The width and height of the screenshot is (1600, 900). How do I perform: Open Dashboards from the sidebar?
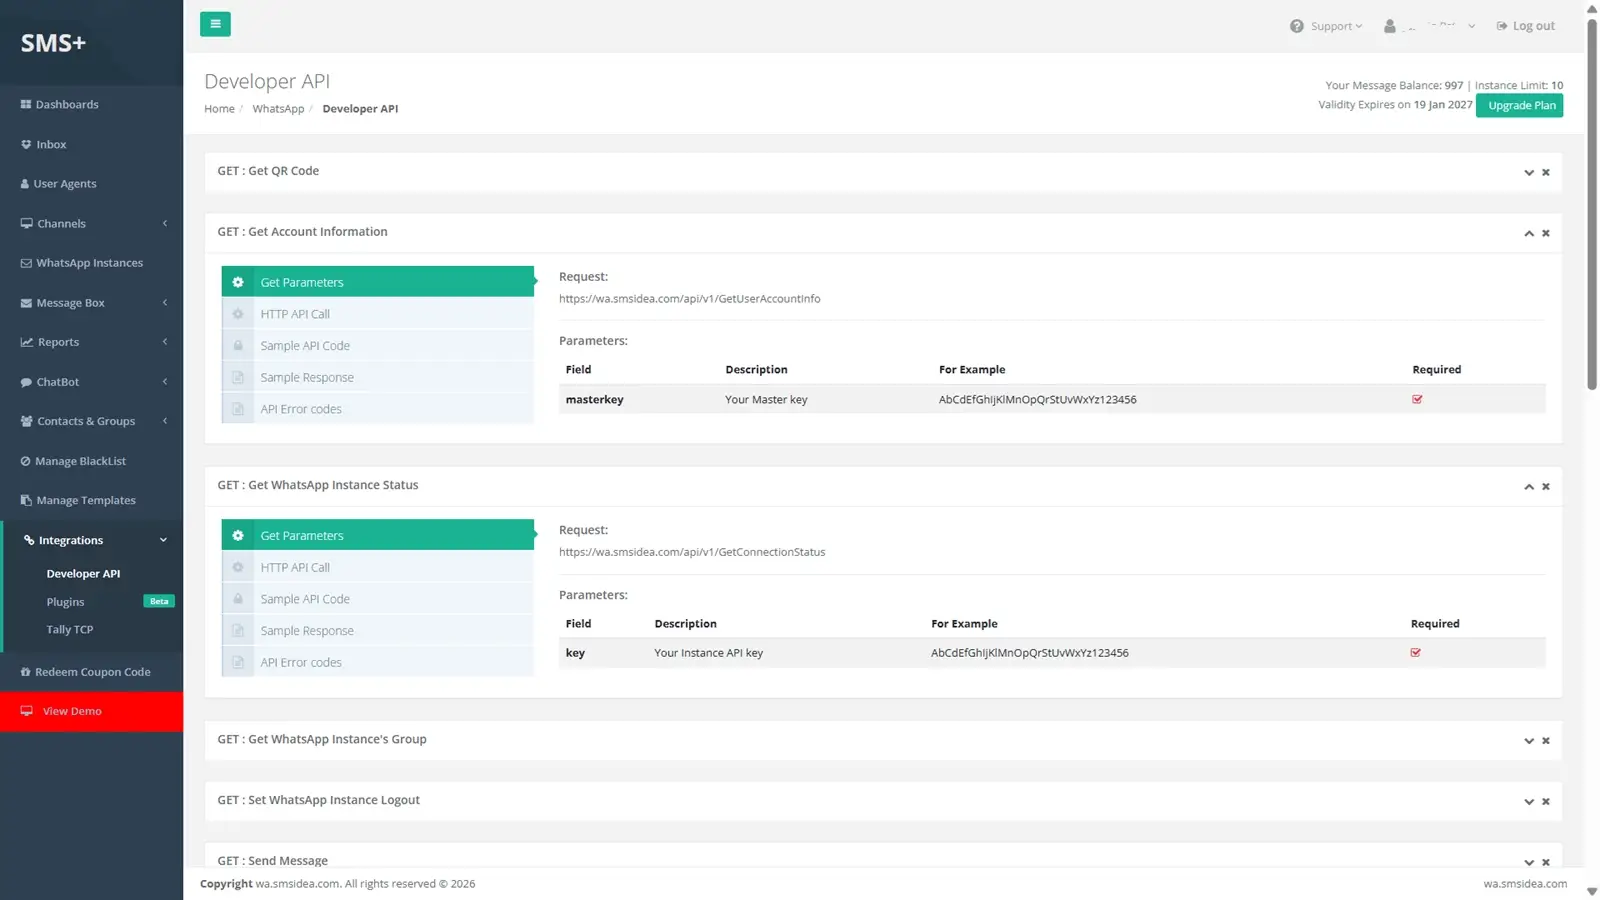pos(66,104)
